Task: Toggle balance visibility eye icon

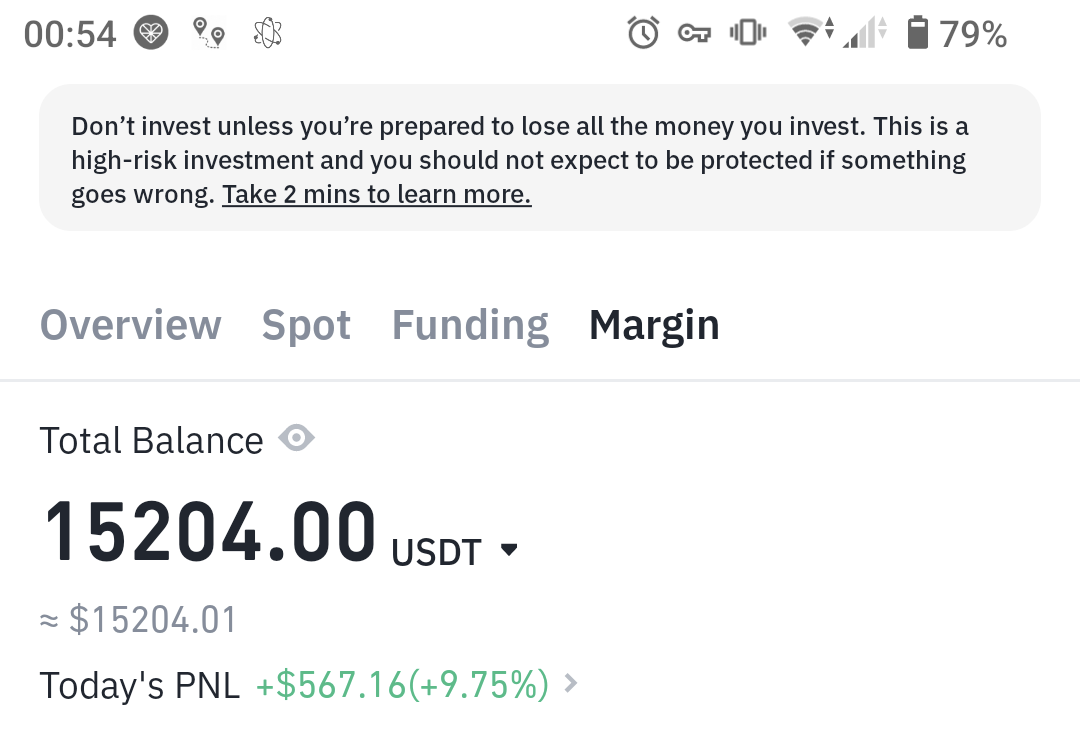Action: [297, 438]
